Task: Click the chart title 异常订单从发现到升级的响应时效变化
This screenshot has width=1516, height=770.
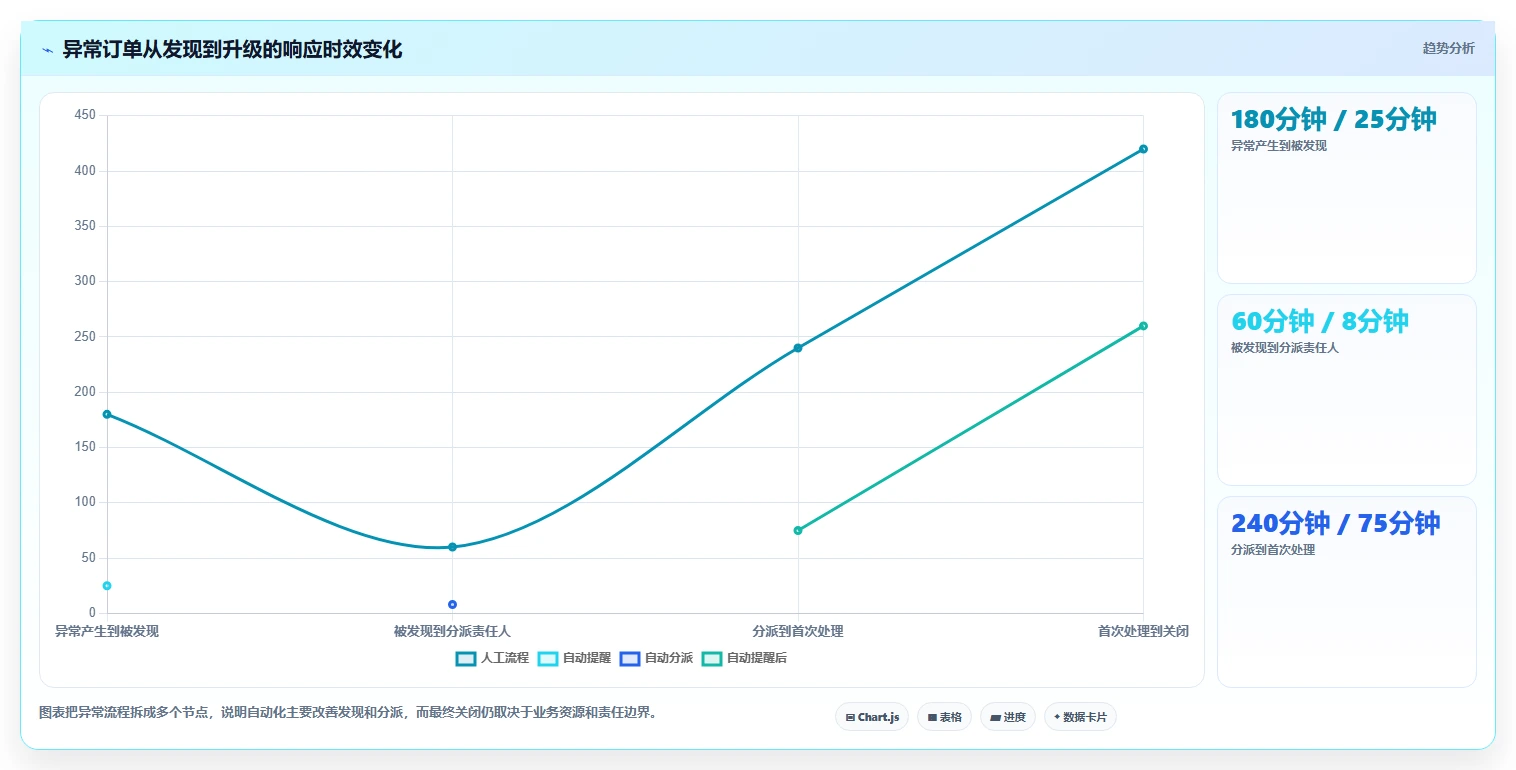Action: 232,50
